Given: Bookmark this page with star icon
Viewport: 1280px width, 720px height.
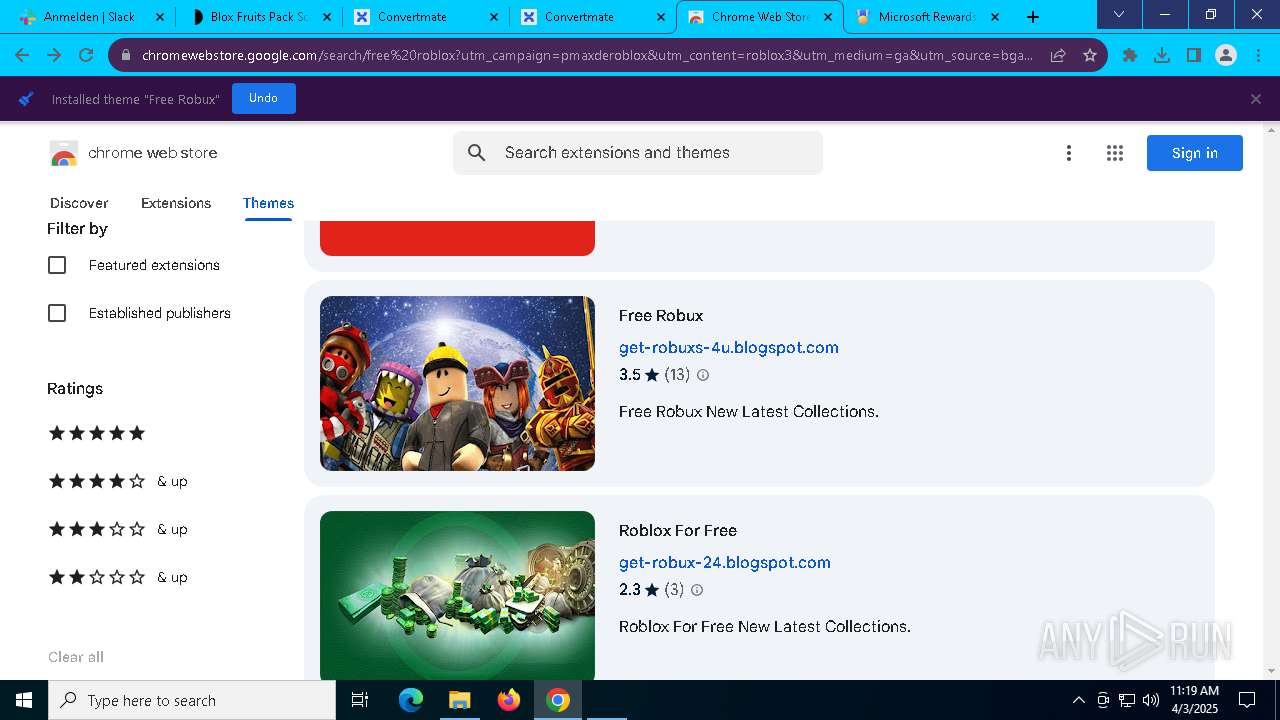Looking at the screenshot, I should click(x=1090, y=55).
